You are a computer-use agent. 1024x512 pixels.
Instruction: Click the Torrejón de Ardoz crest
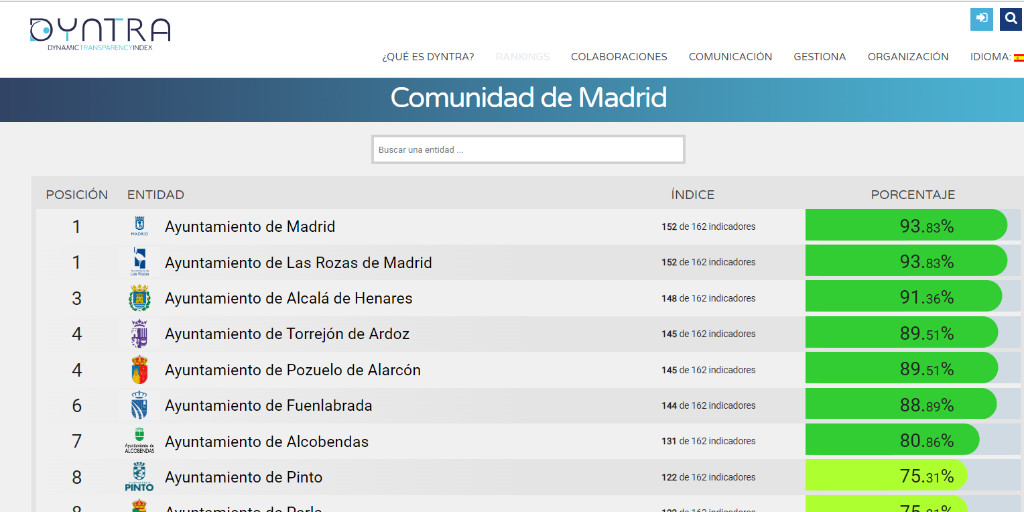pos(139,334)
